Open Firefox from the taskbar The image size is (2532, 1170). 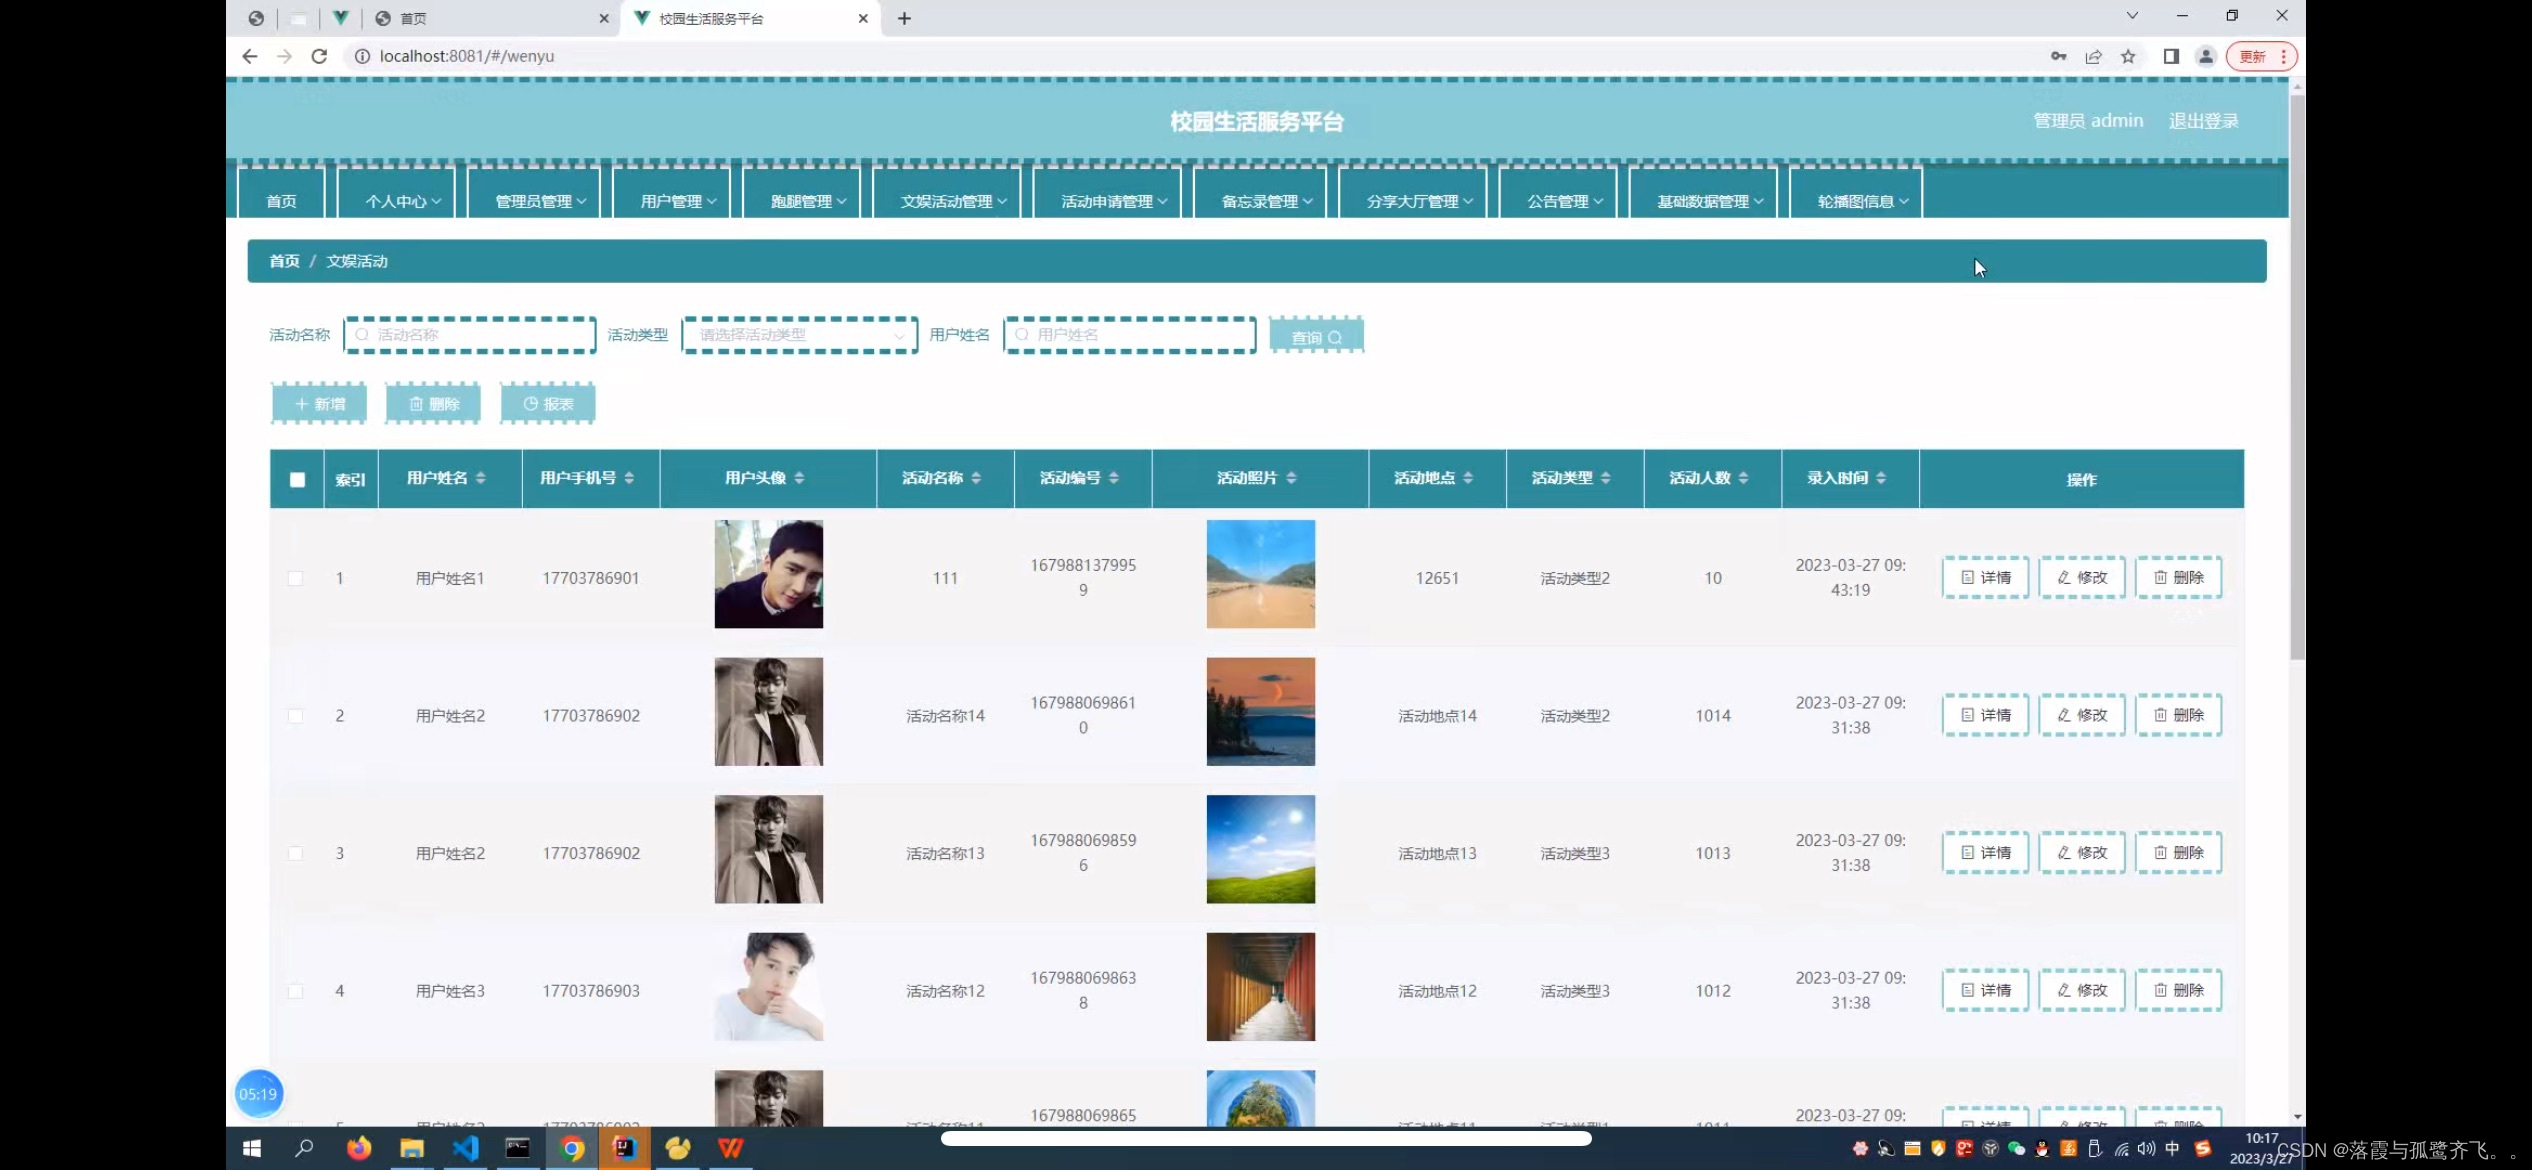(358, 1148)
